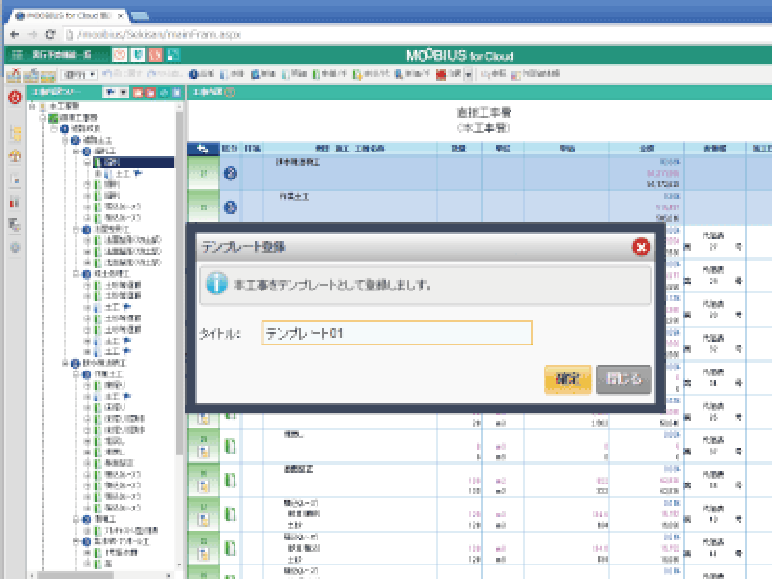Click the teal tile icon with white square in the header

(x=173, y=55)
